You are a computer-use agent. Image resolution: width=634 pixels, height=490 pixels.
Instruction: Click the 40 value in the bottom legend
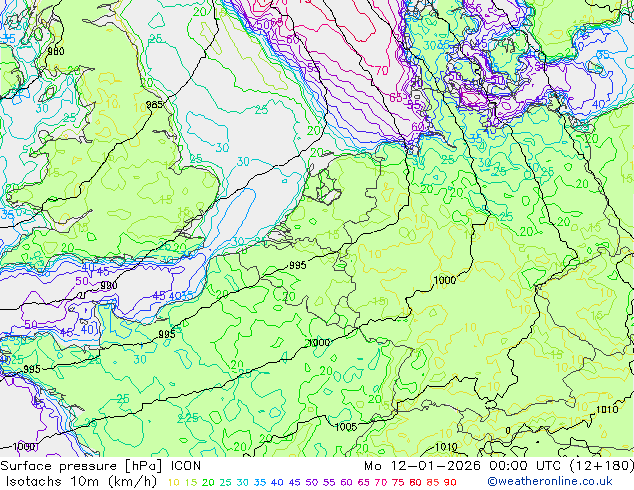tap(277, 482)
